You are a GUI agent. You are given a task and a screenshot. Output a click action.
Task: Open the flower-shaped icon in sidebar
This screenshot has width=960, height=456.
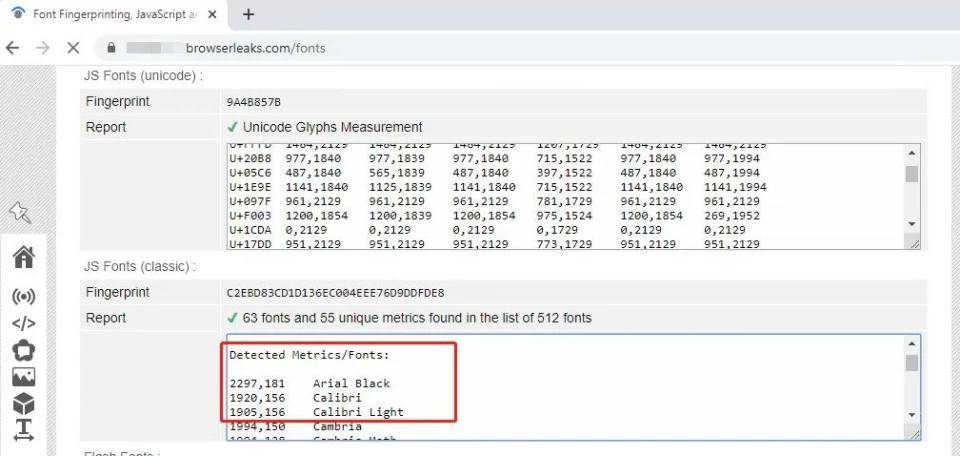(x=23, y=351)
